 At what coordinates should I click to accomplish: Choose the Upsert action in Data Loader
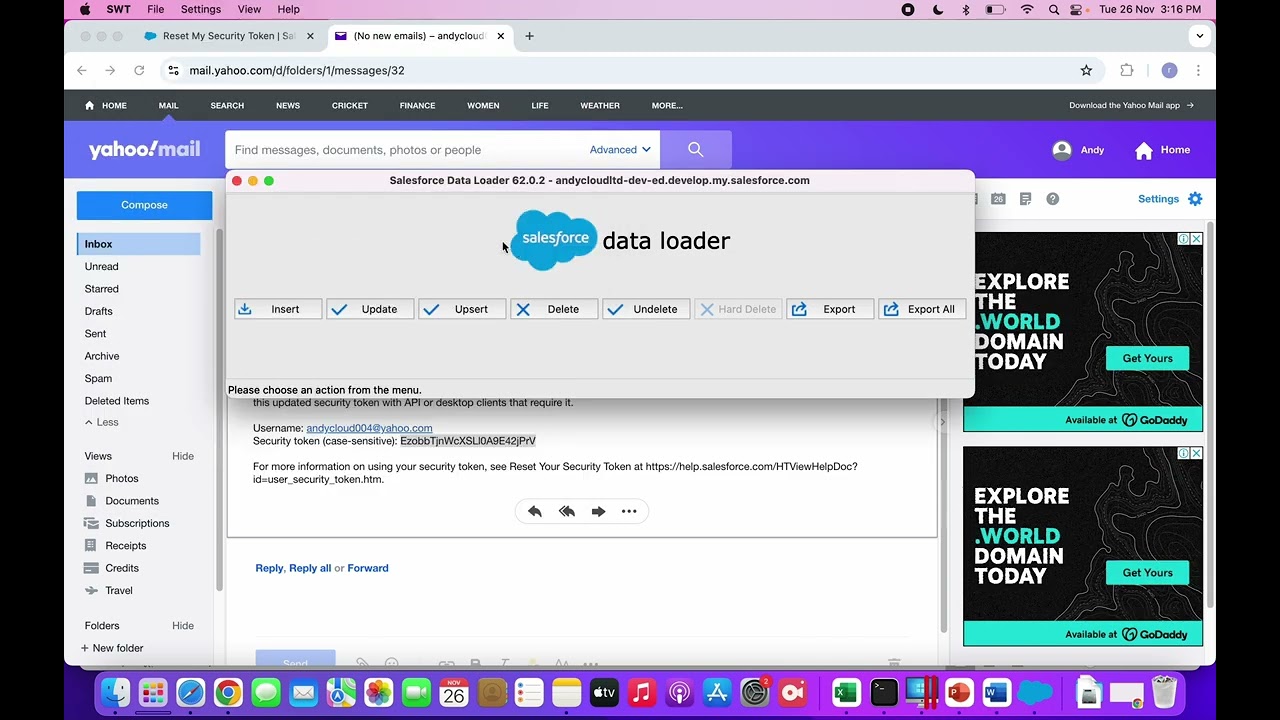(x=462, y=309)
